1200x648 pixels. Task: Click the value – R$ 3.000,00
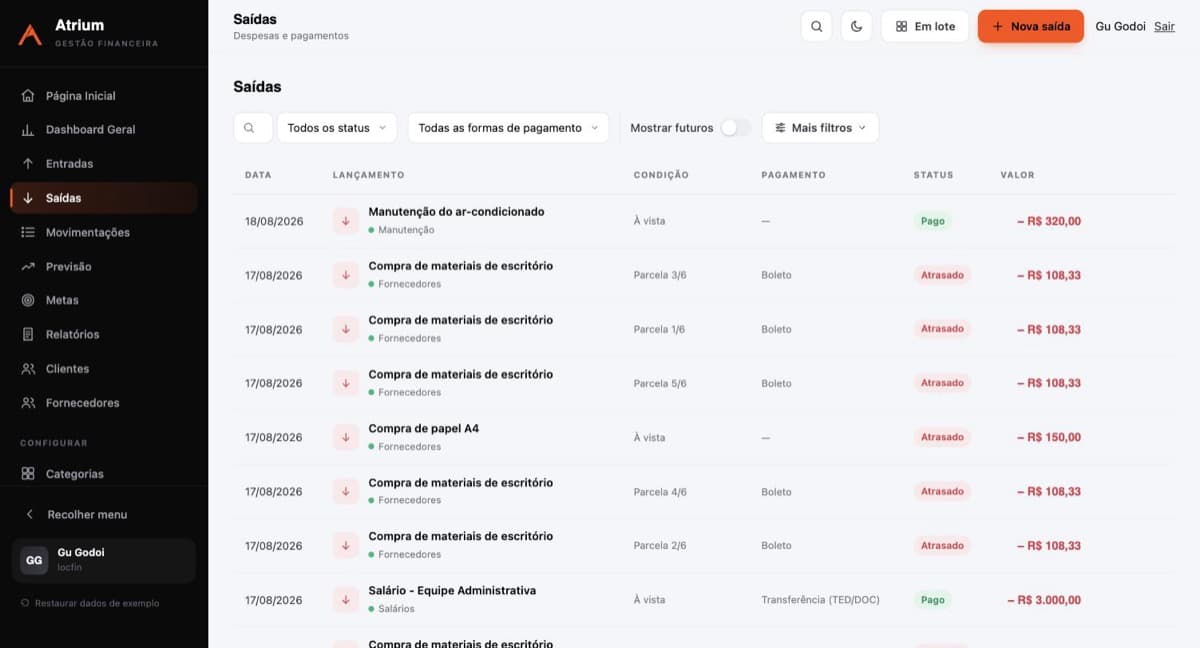click(x=1044, y=600)
